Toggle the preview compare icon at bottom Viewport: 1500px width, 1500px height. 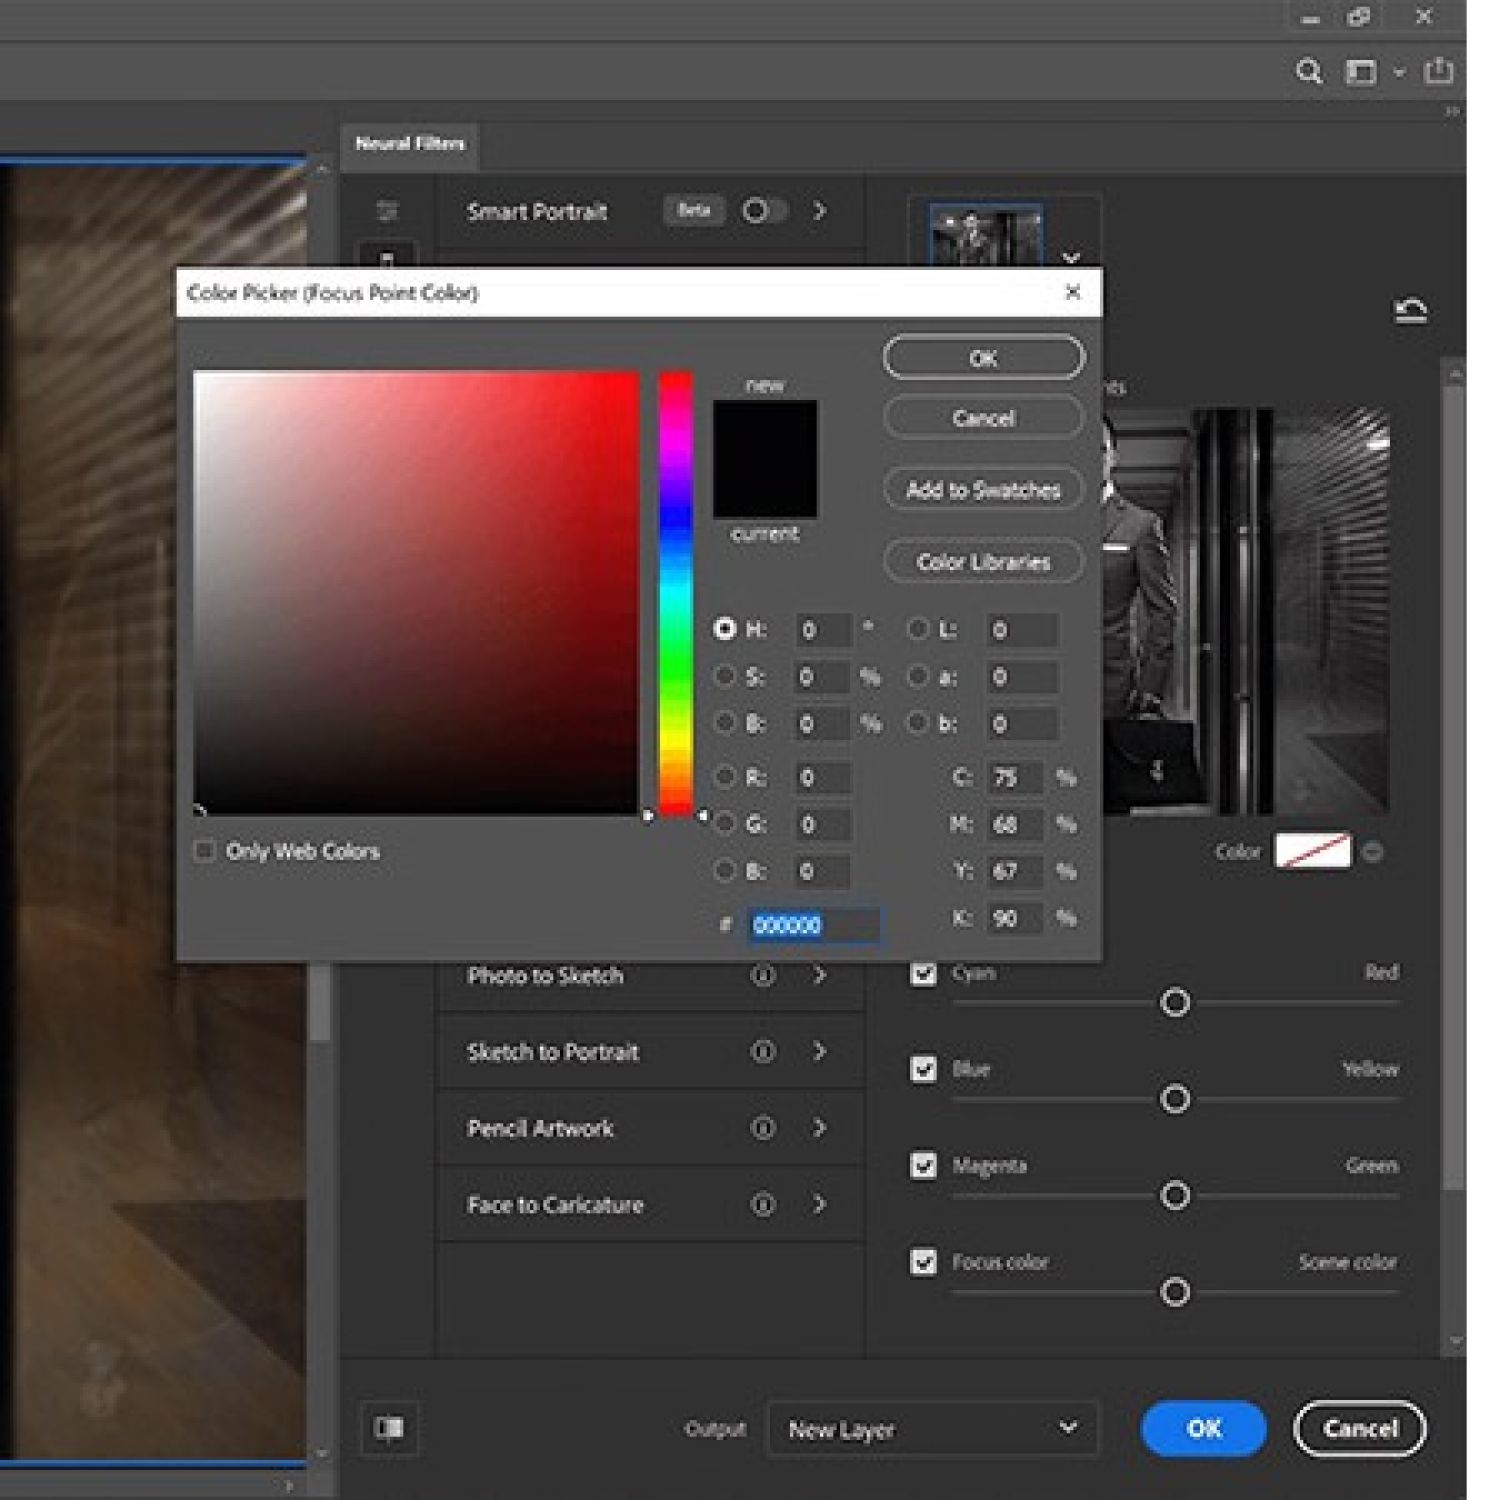389,1428
